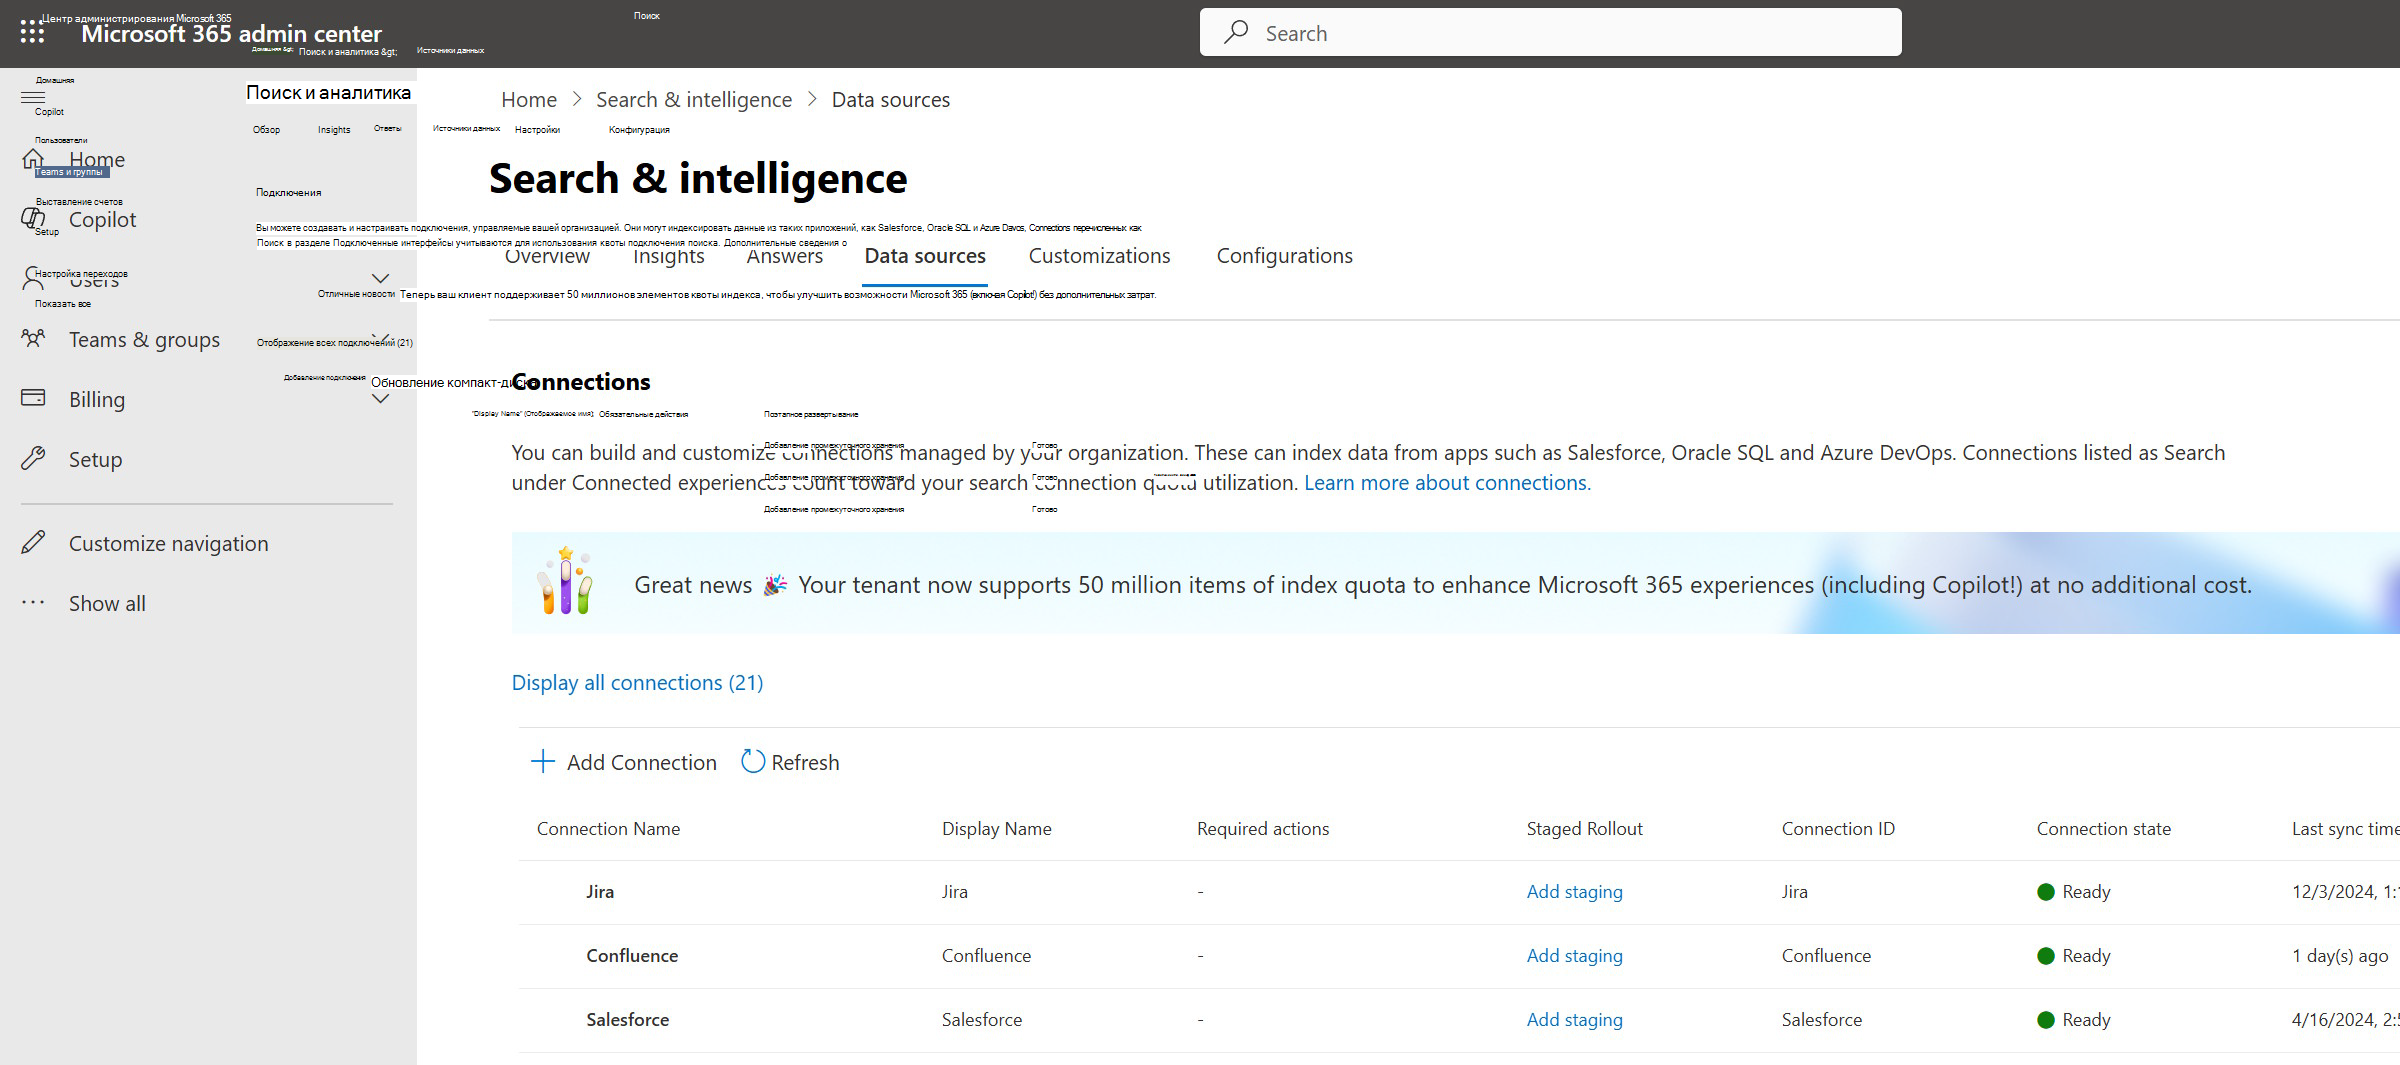Open Billing in the sidebar
Image resolution: width=2400 pixels, height=1065 pixels.
(x=97, y=400)
